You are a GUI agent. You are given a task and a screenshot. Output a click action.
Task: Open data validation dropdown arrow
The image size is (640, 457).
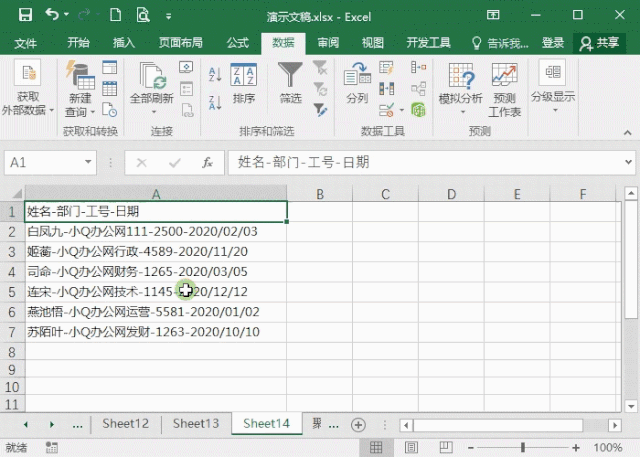(x=402, y=110)
